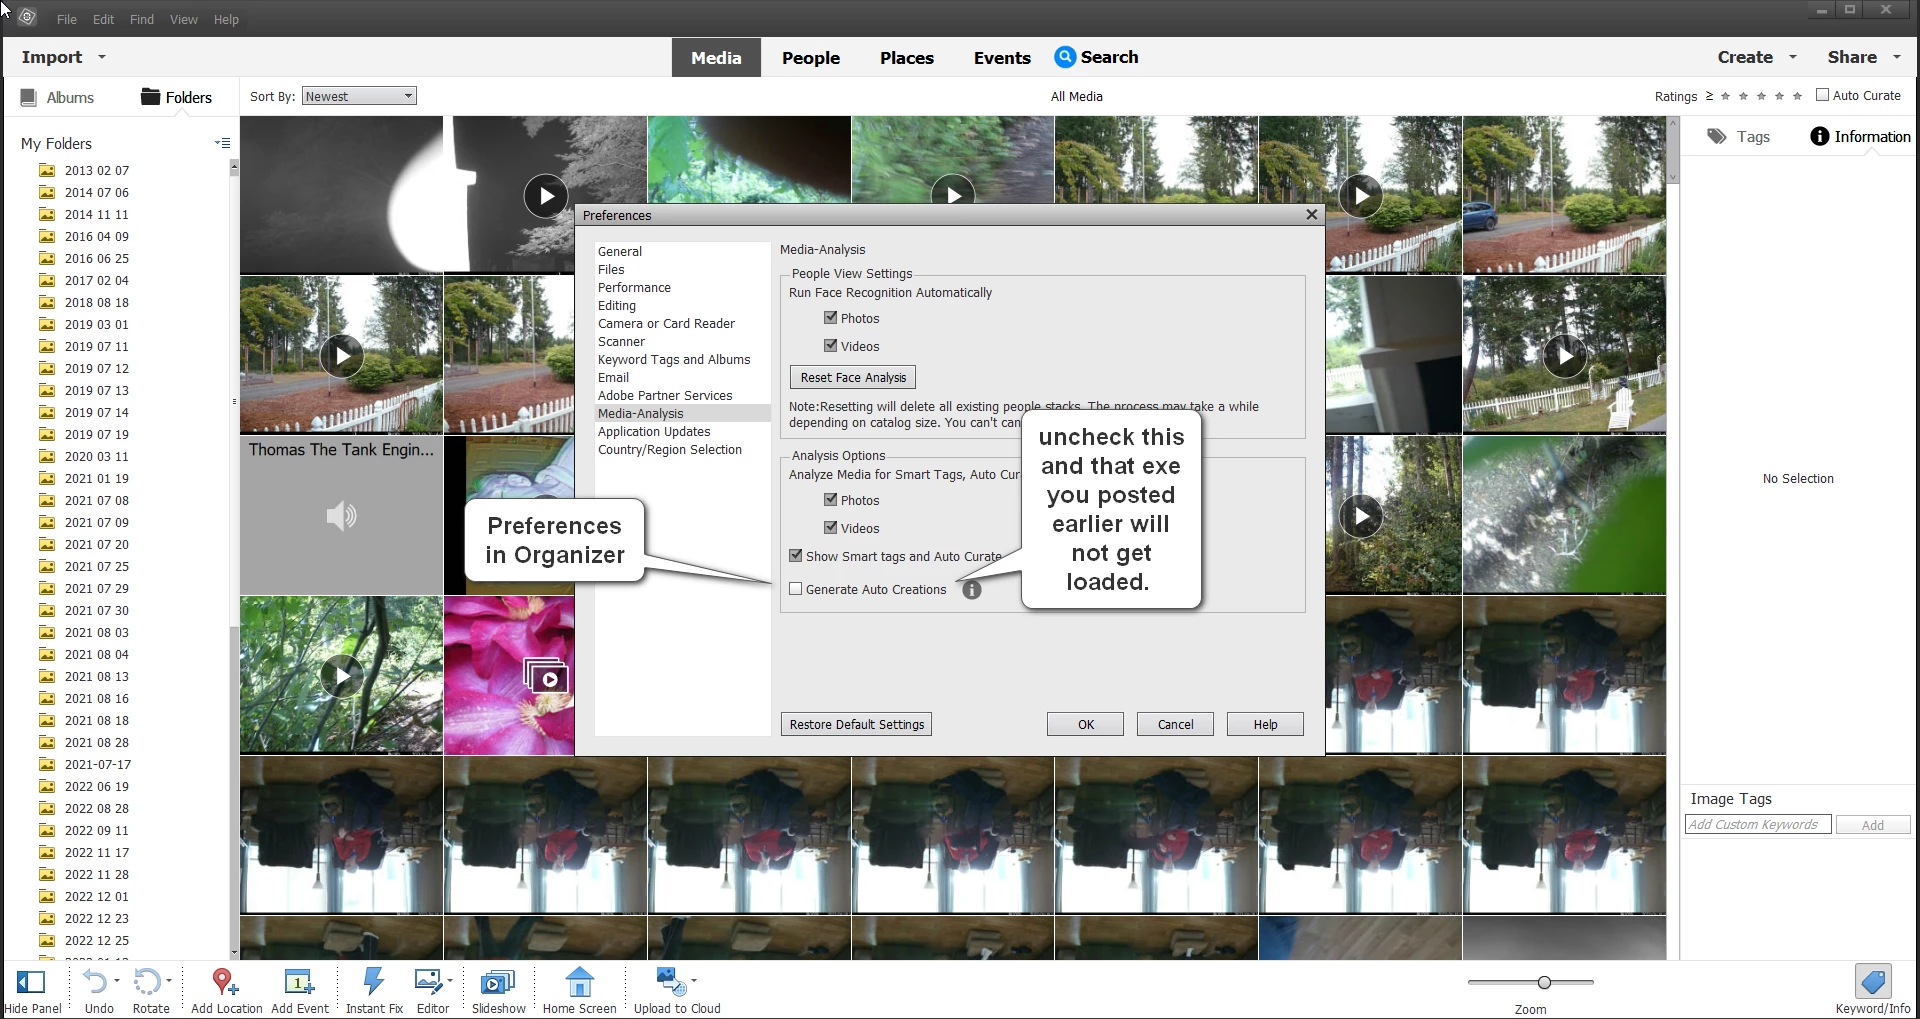
Task: Click the Albums icon
Action: (x=28, y=97)
